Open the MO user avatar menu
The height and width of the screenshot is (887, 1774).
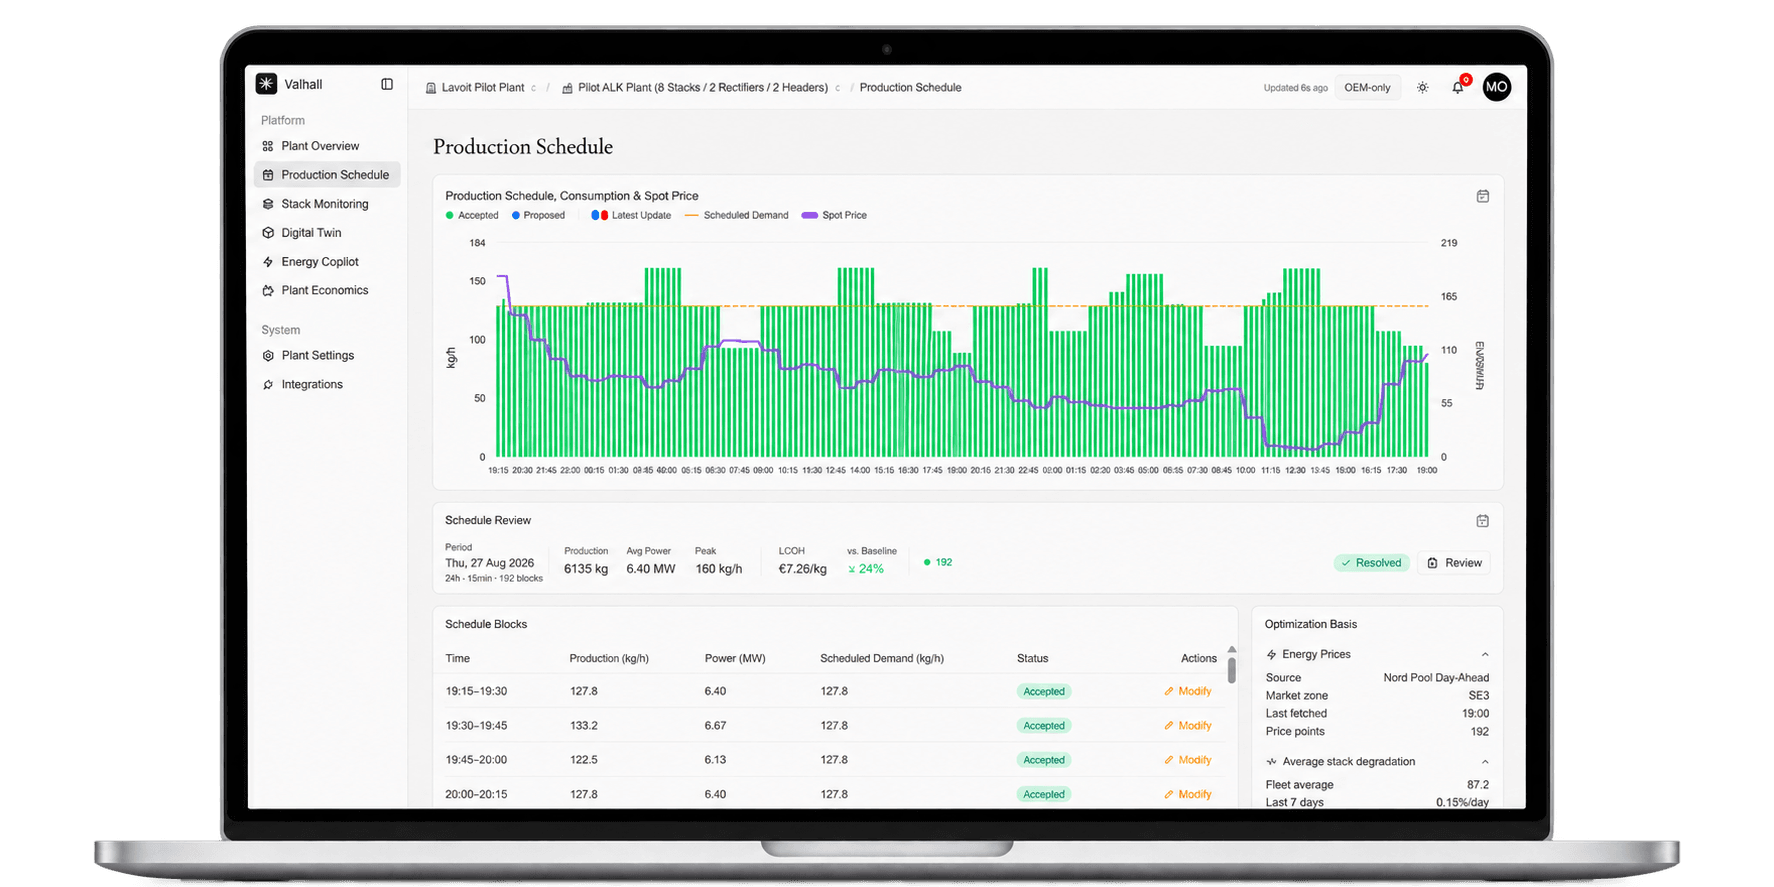pos(1496,87)
